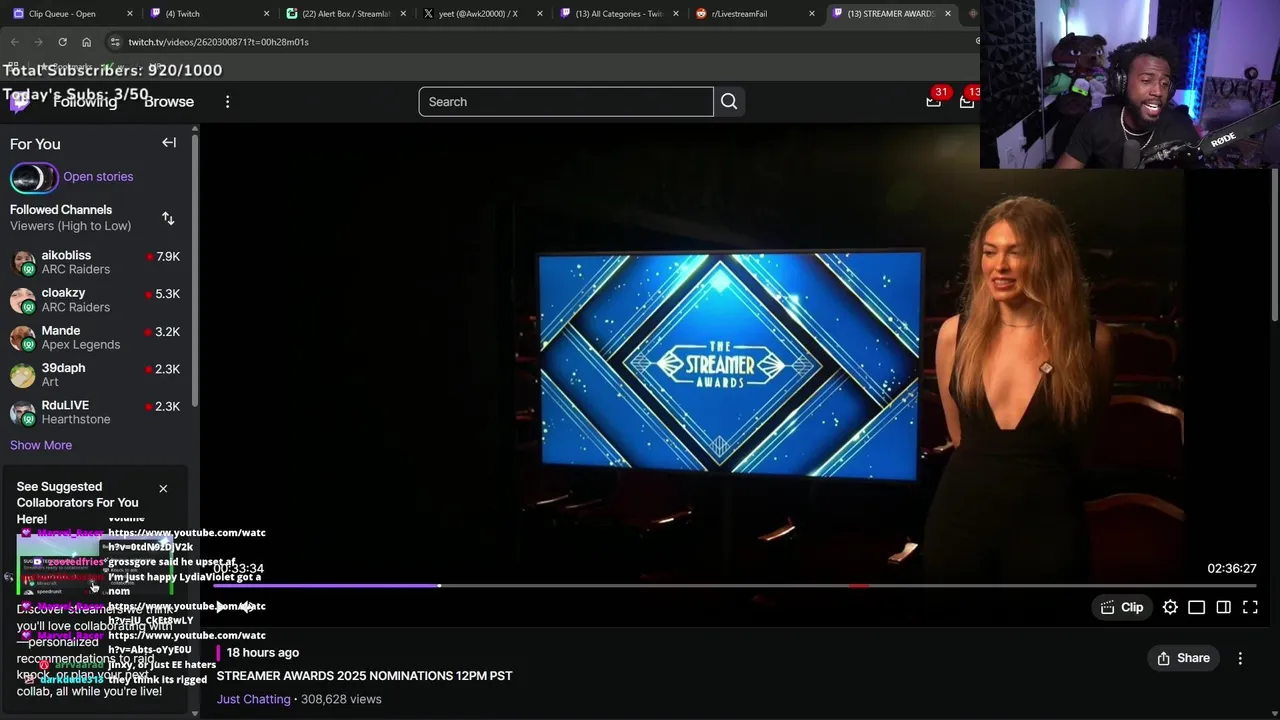Open Mande channel playing Apex Legends
This screenshot has height=720, width=1280.
(95, 337)
